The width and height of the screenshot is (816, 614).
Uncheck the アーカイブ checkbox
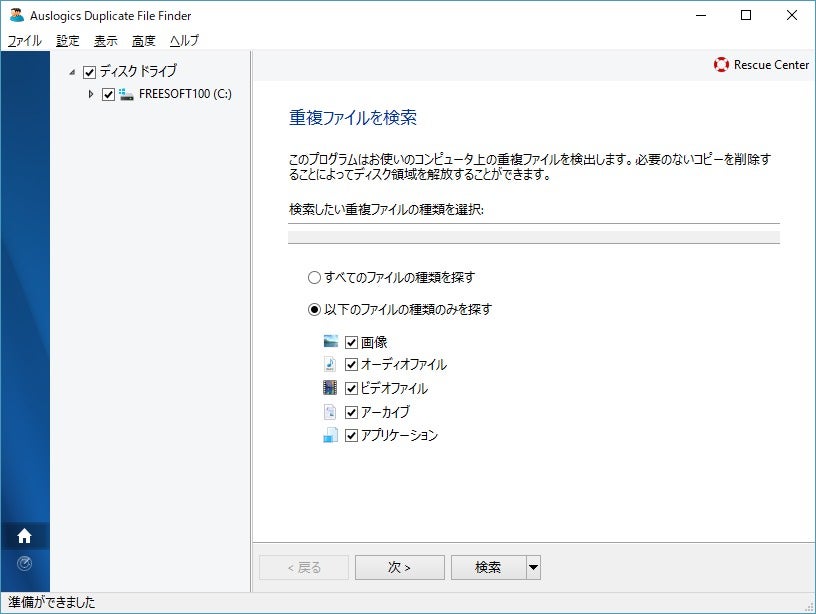pyautogui.click(x=351, y=412)
